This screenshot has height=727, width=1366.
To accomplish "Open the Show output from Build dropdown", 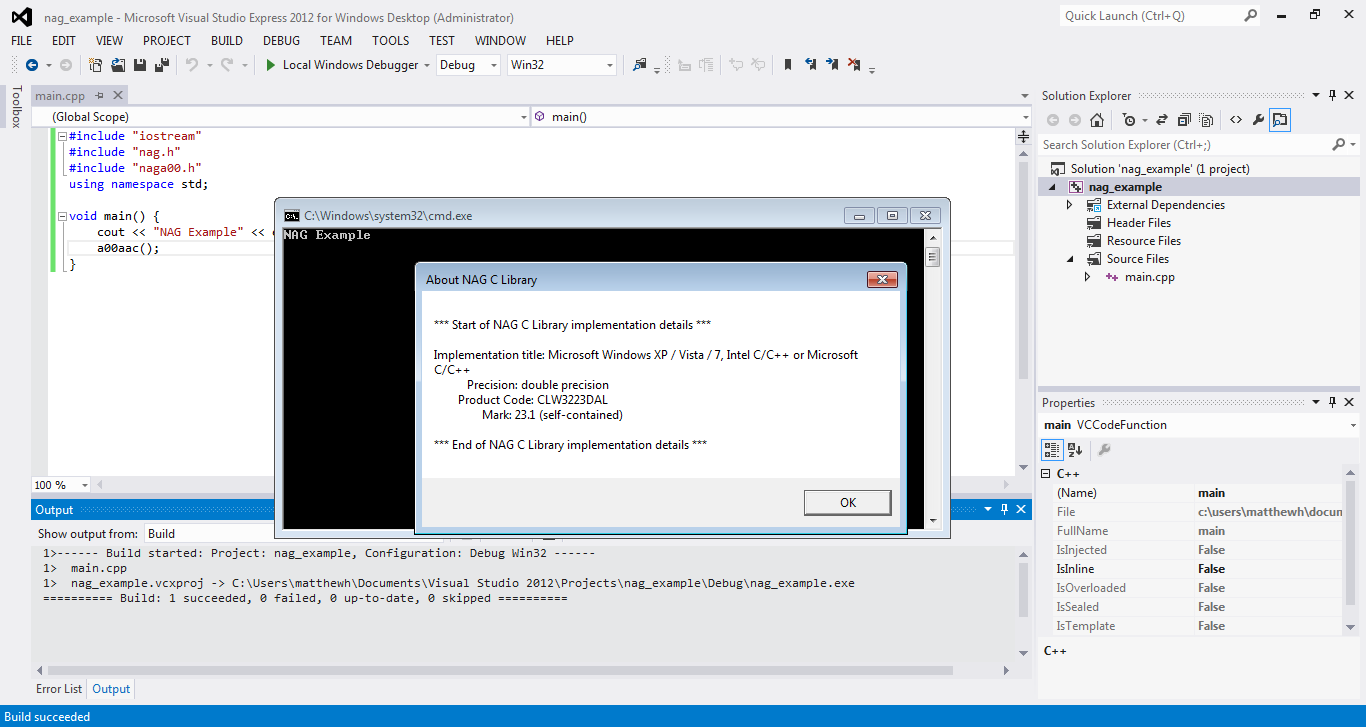I will click(x=210, y=534).
